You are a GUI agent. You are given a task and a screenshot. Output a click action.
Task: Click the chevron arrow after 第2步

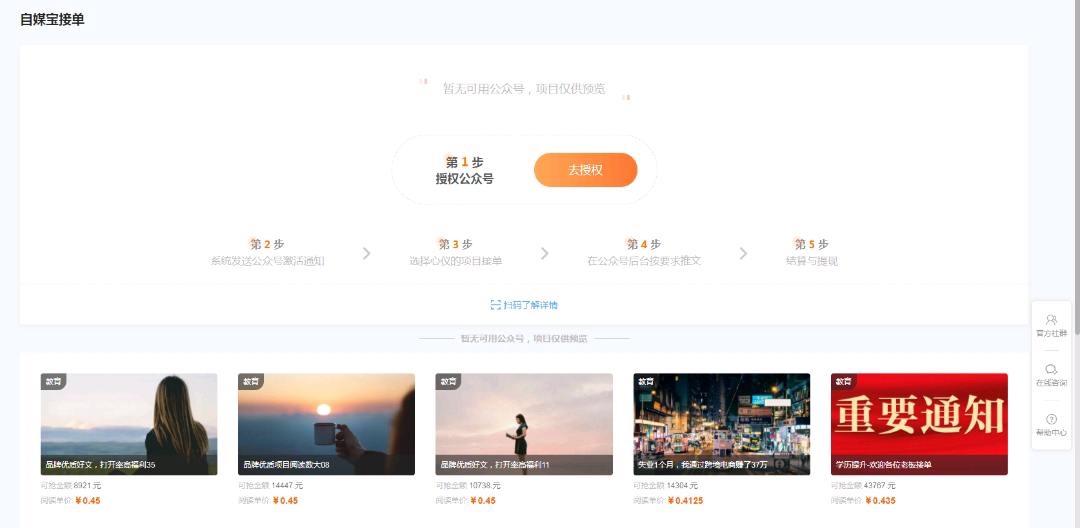(x=366, y=253)
